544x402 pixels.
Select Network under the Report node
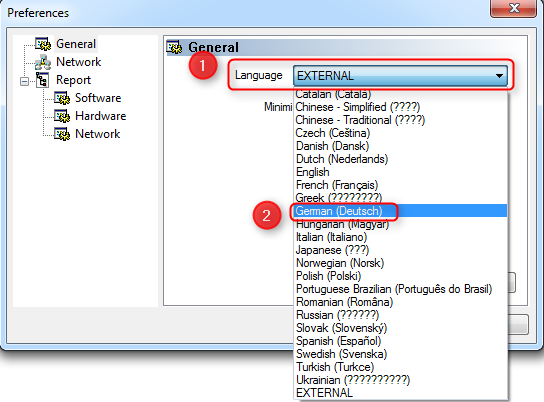97,134
